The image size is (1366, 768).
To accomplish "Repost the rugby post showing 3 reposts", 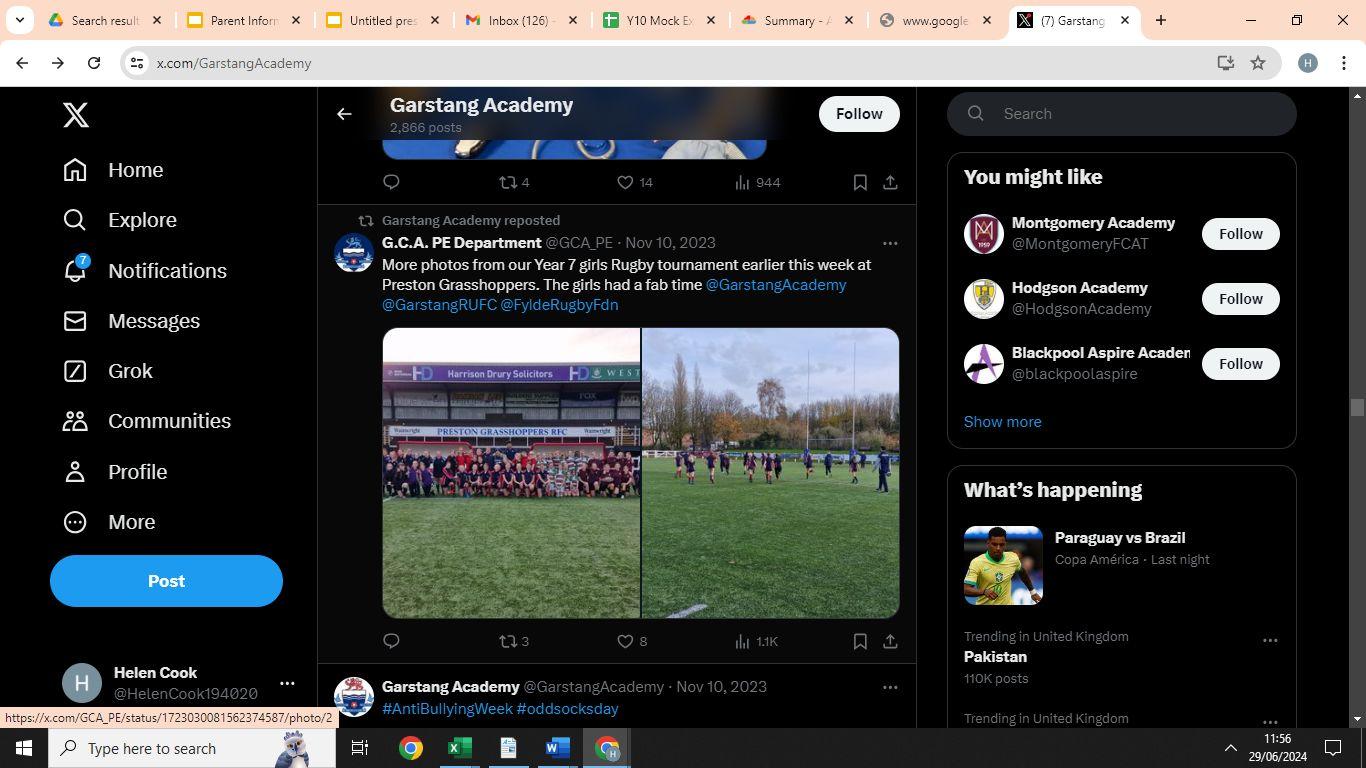I will click(514, 641).
